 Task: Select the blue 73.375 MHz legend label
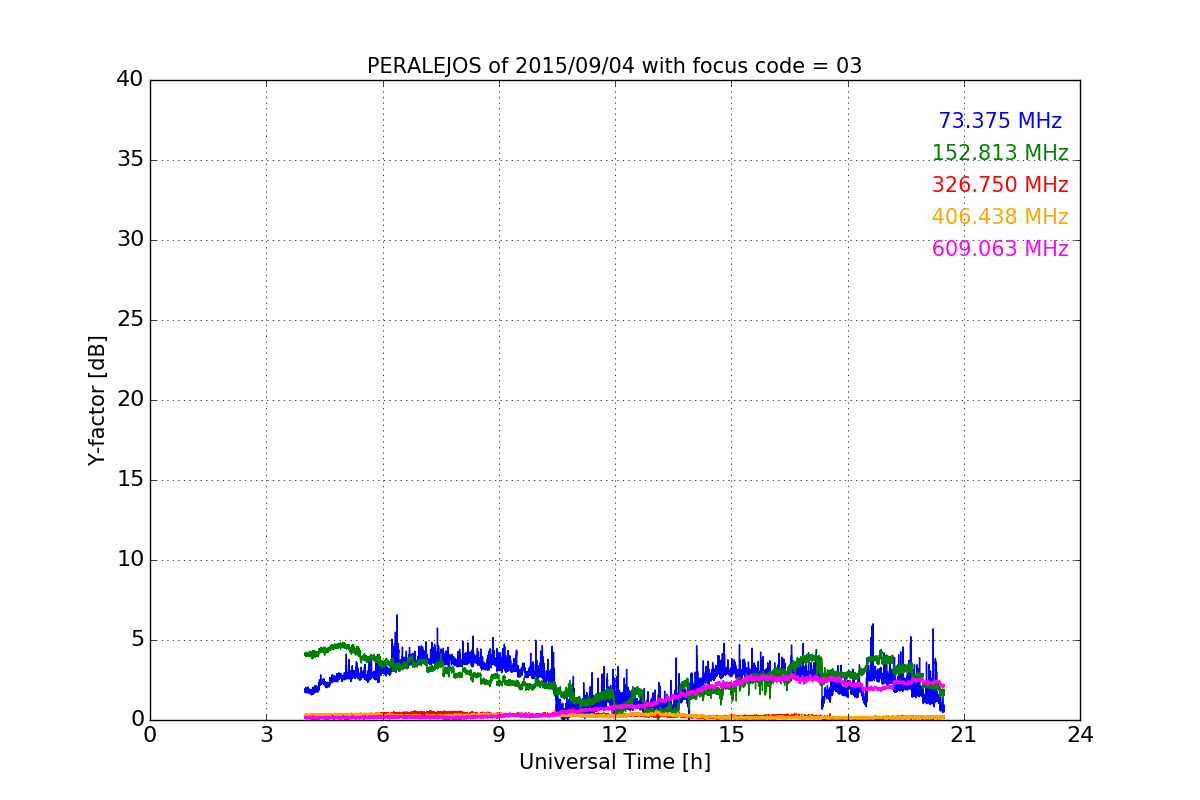point(1000,121)
